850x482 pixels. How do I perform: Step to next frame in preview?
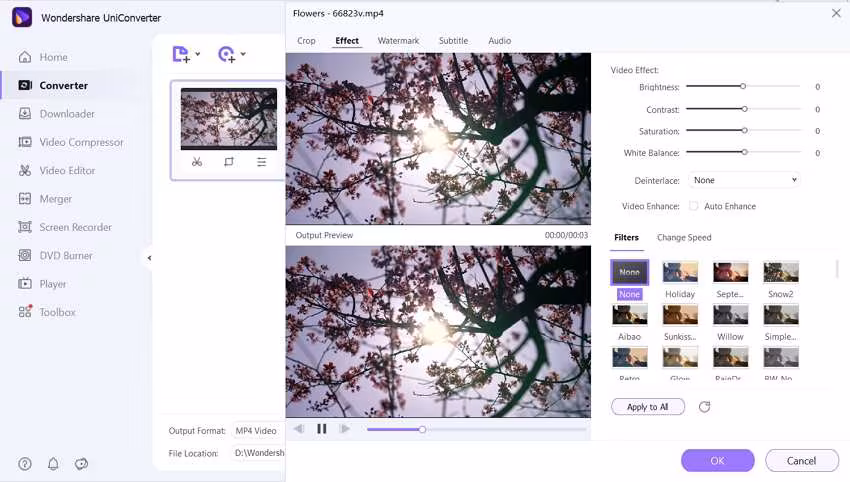pyautogui.click(x=344, y=429)
